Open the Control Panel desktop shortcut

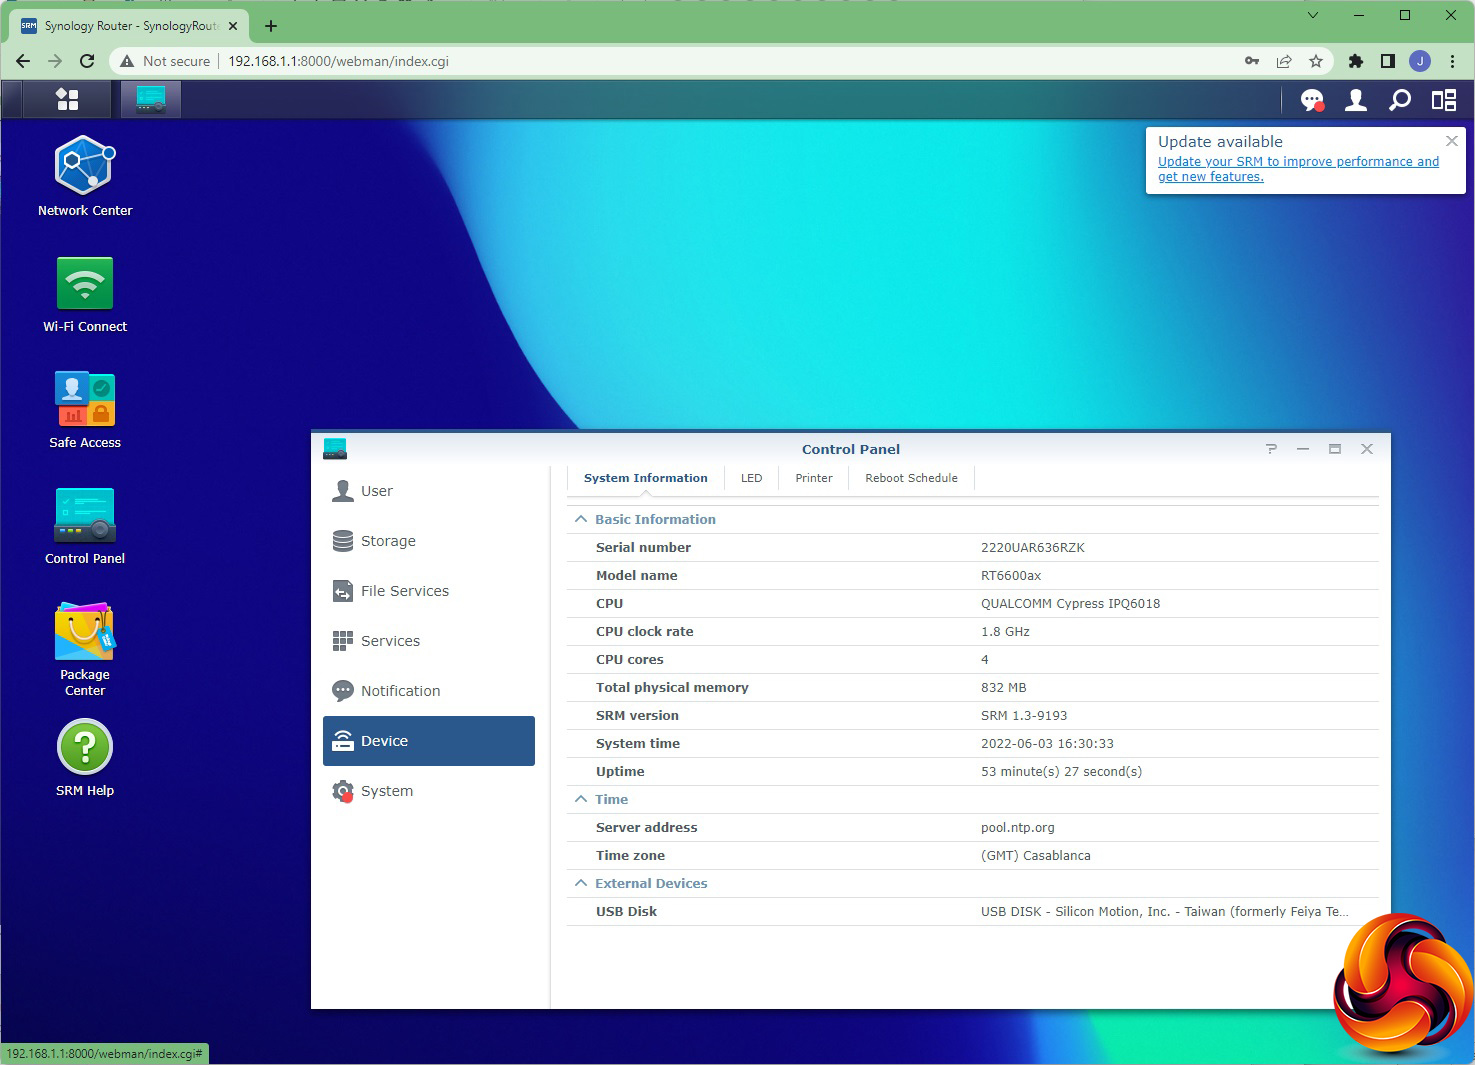pyautogui.click(x=85, y=526)
